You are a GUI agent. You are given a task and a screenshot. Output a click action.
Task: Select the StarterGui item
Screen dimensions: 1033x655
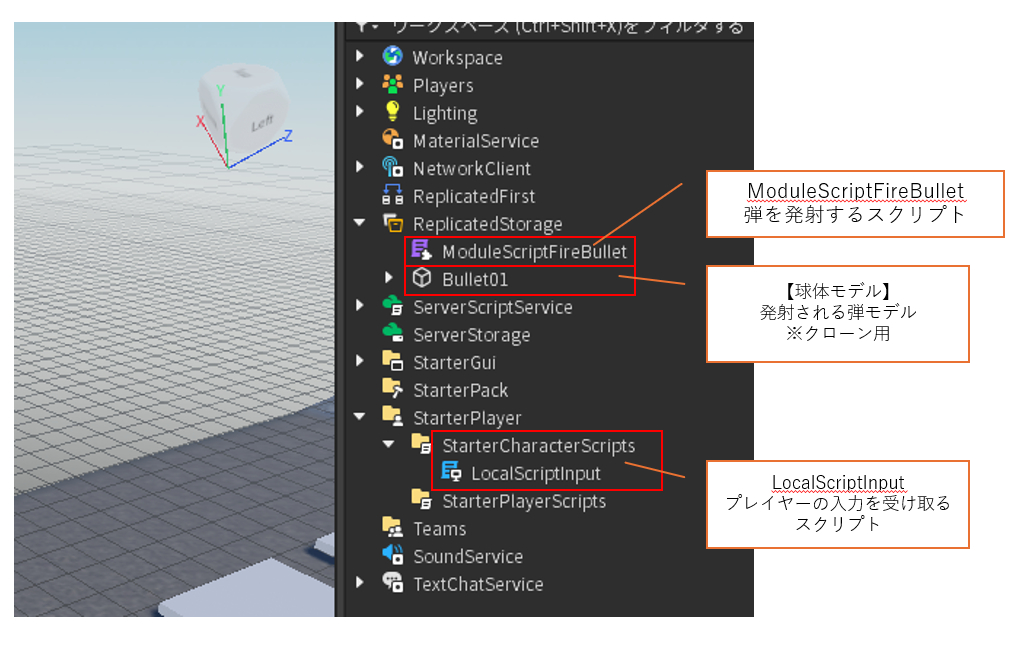(x=454, y=362)
